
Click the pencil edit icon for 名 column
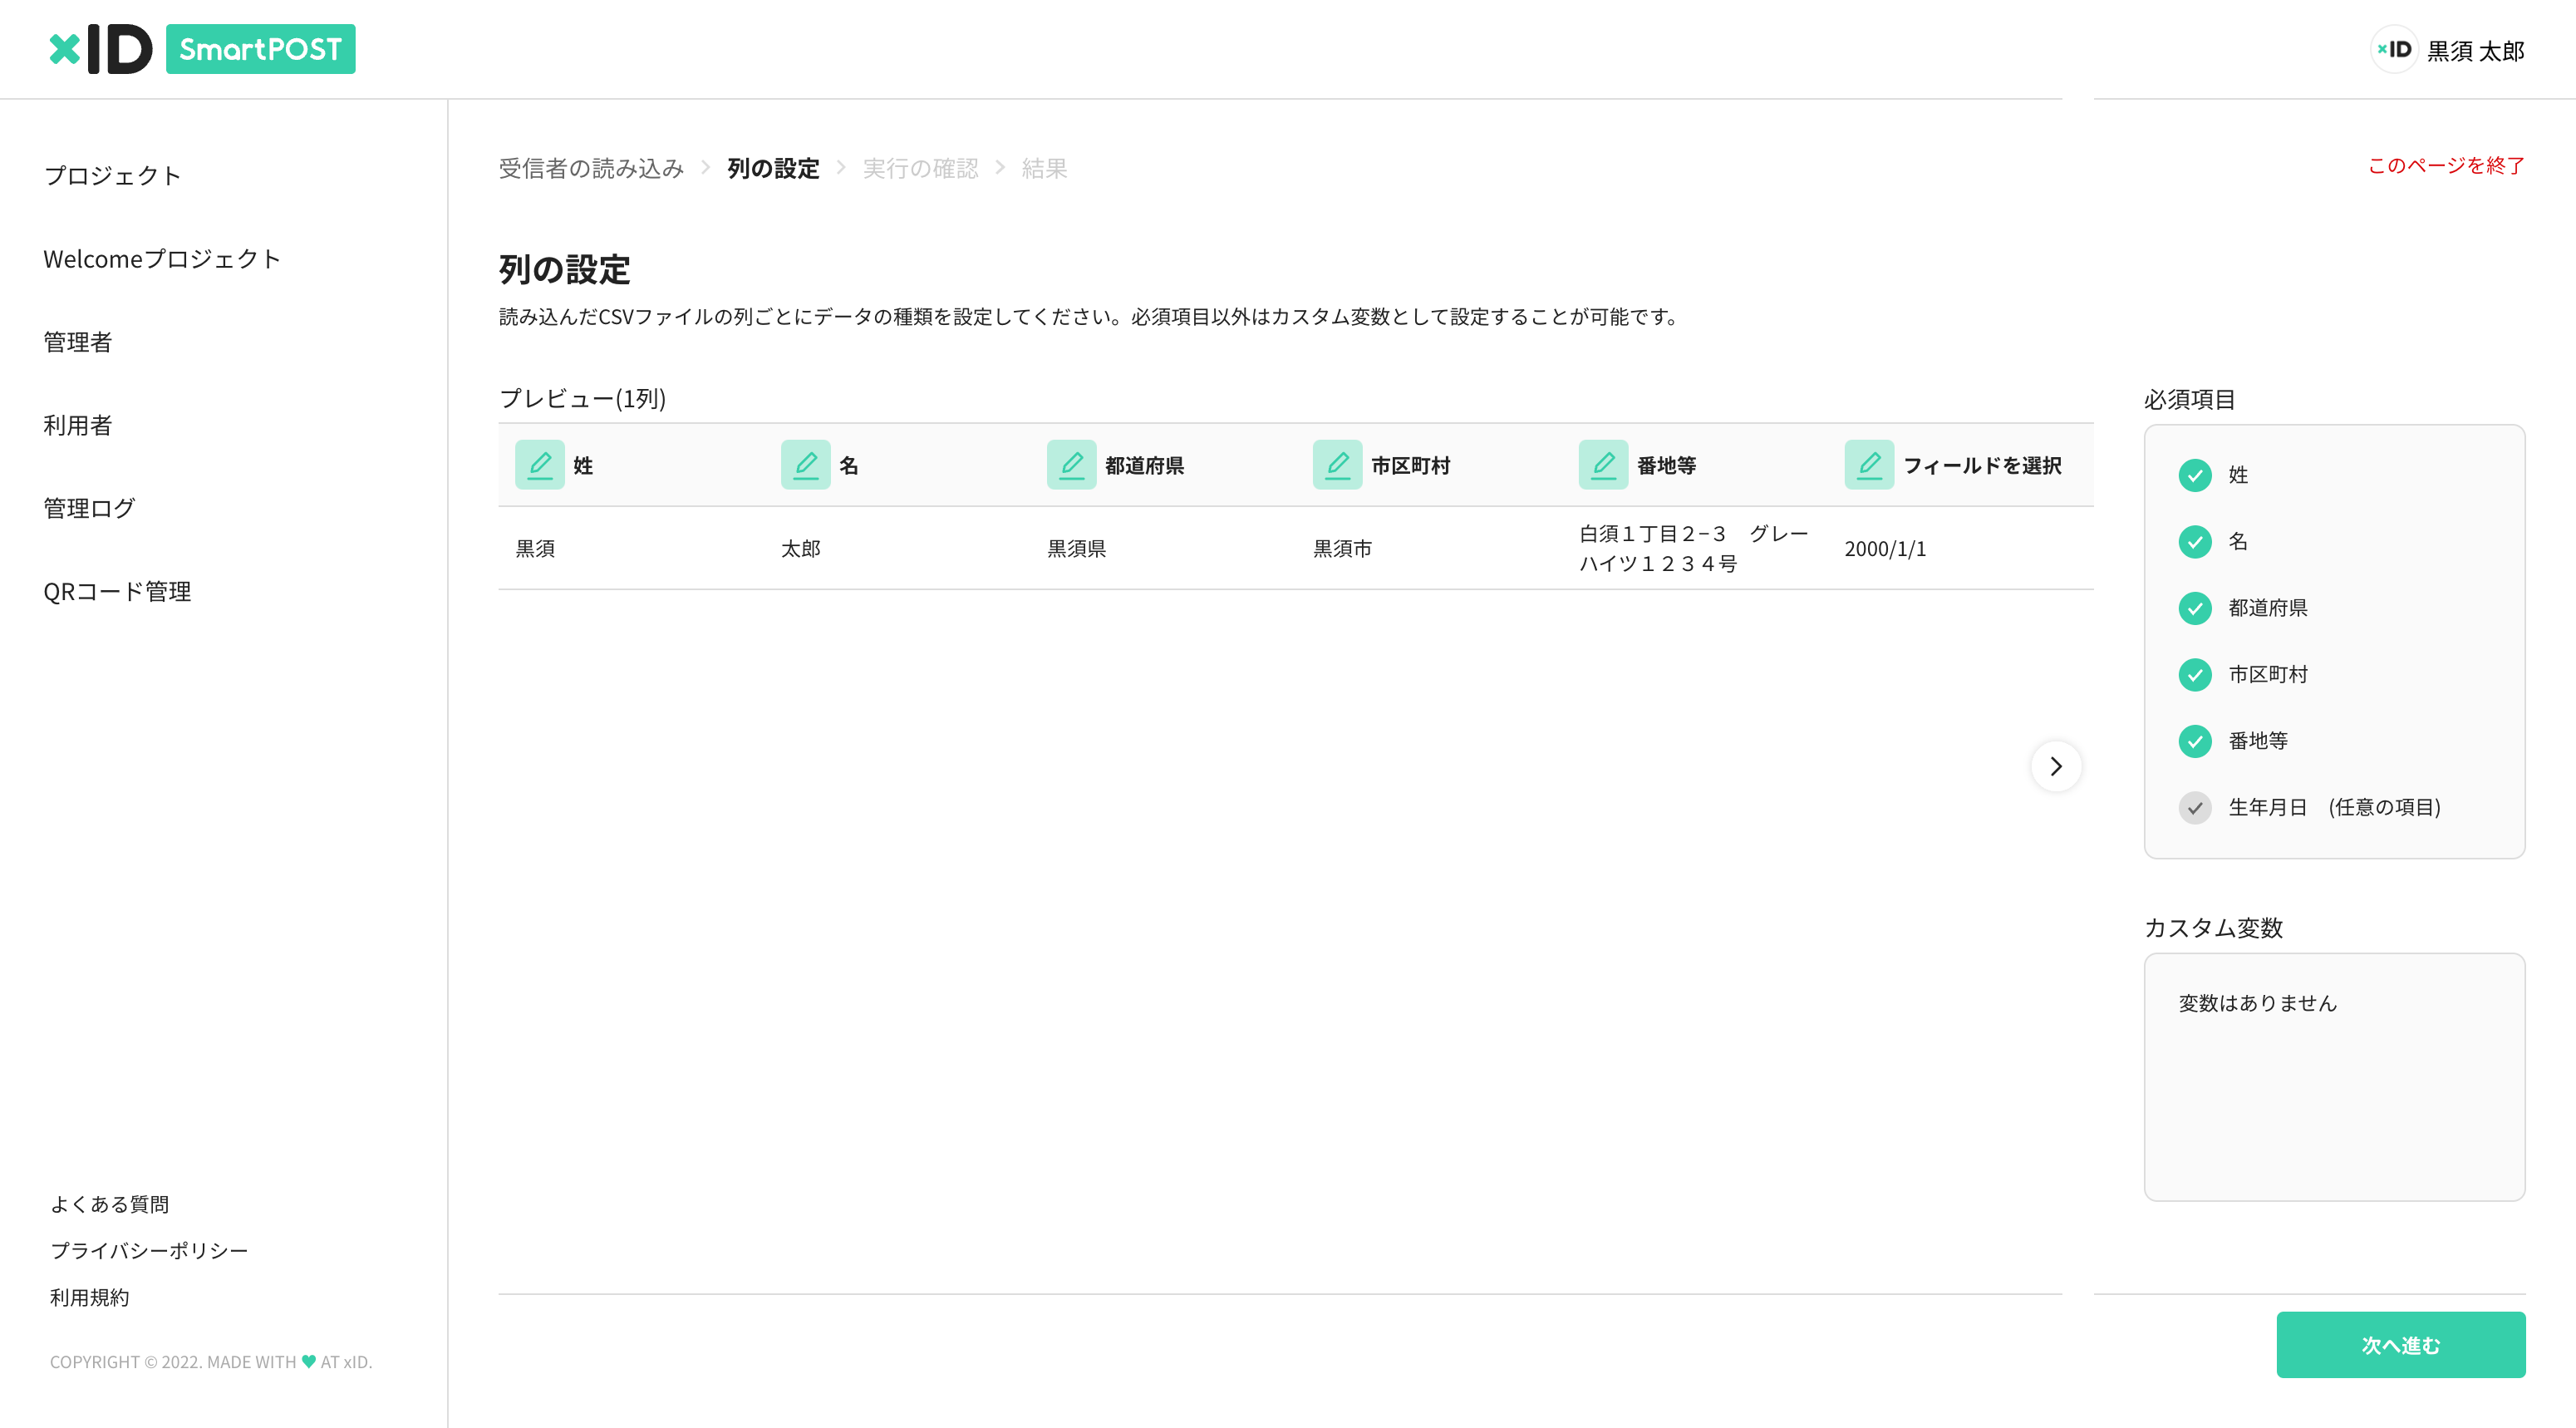click(806, 464)
